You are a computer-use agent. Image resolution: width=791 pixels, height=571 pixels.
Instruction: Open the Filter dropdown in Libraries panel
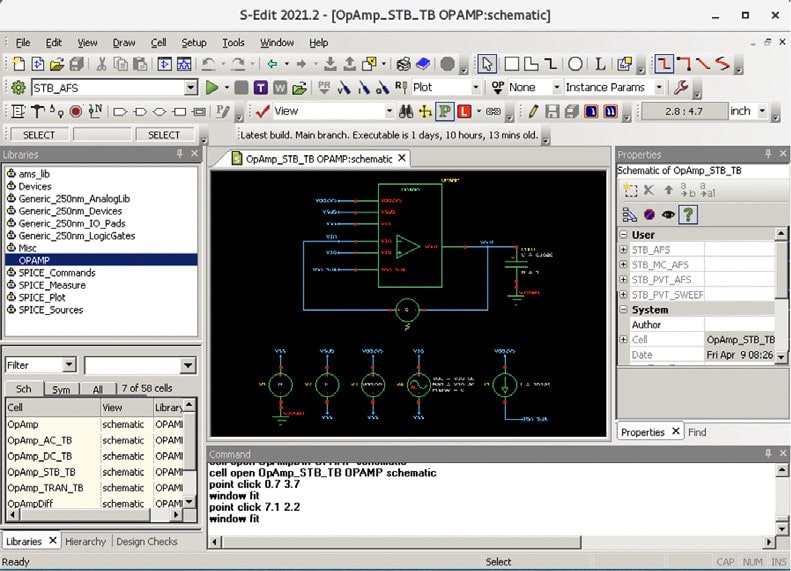click(x=69, y=365)
